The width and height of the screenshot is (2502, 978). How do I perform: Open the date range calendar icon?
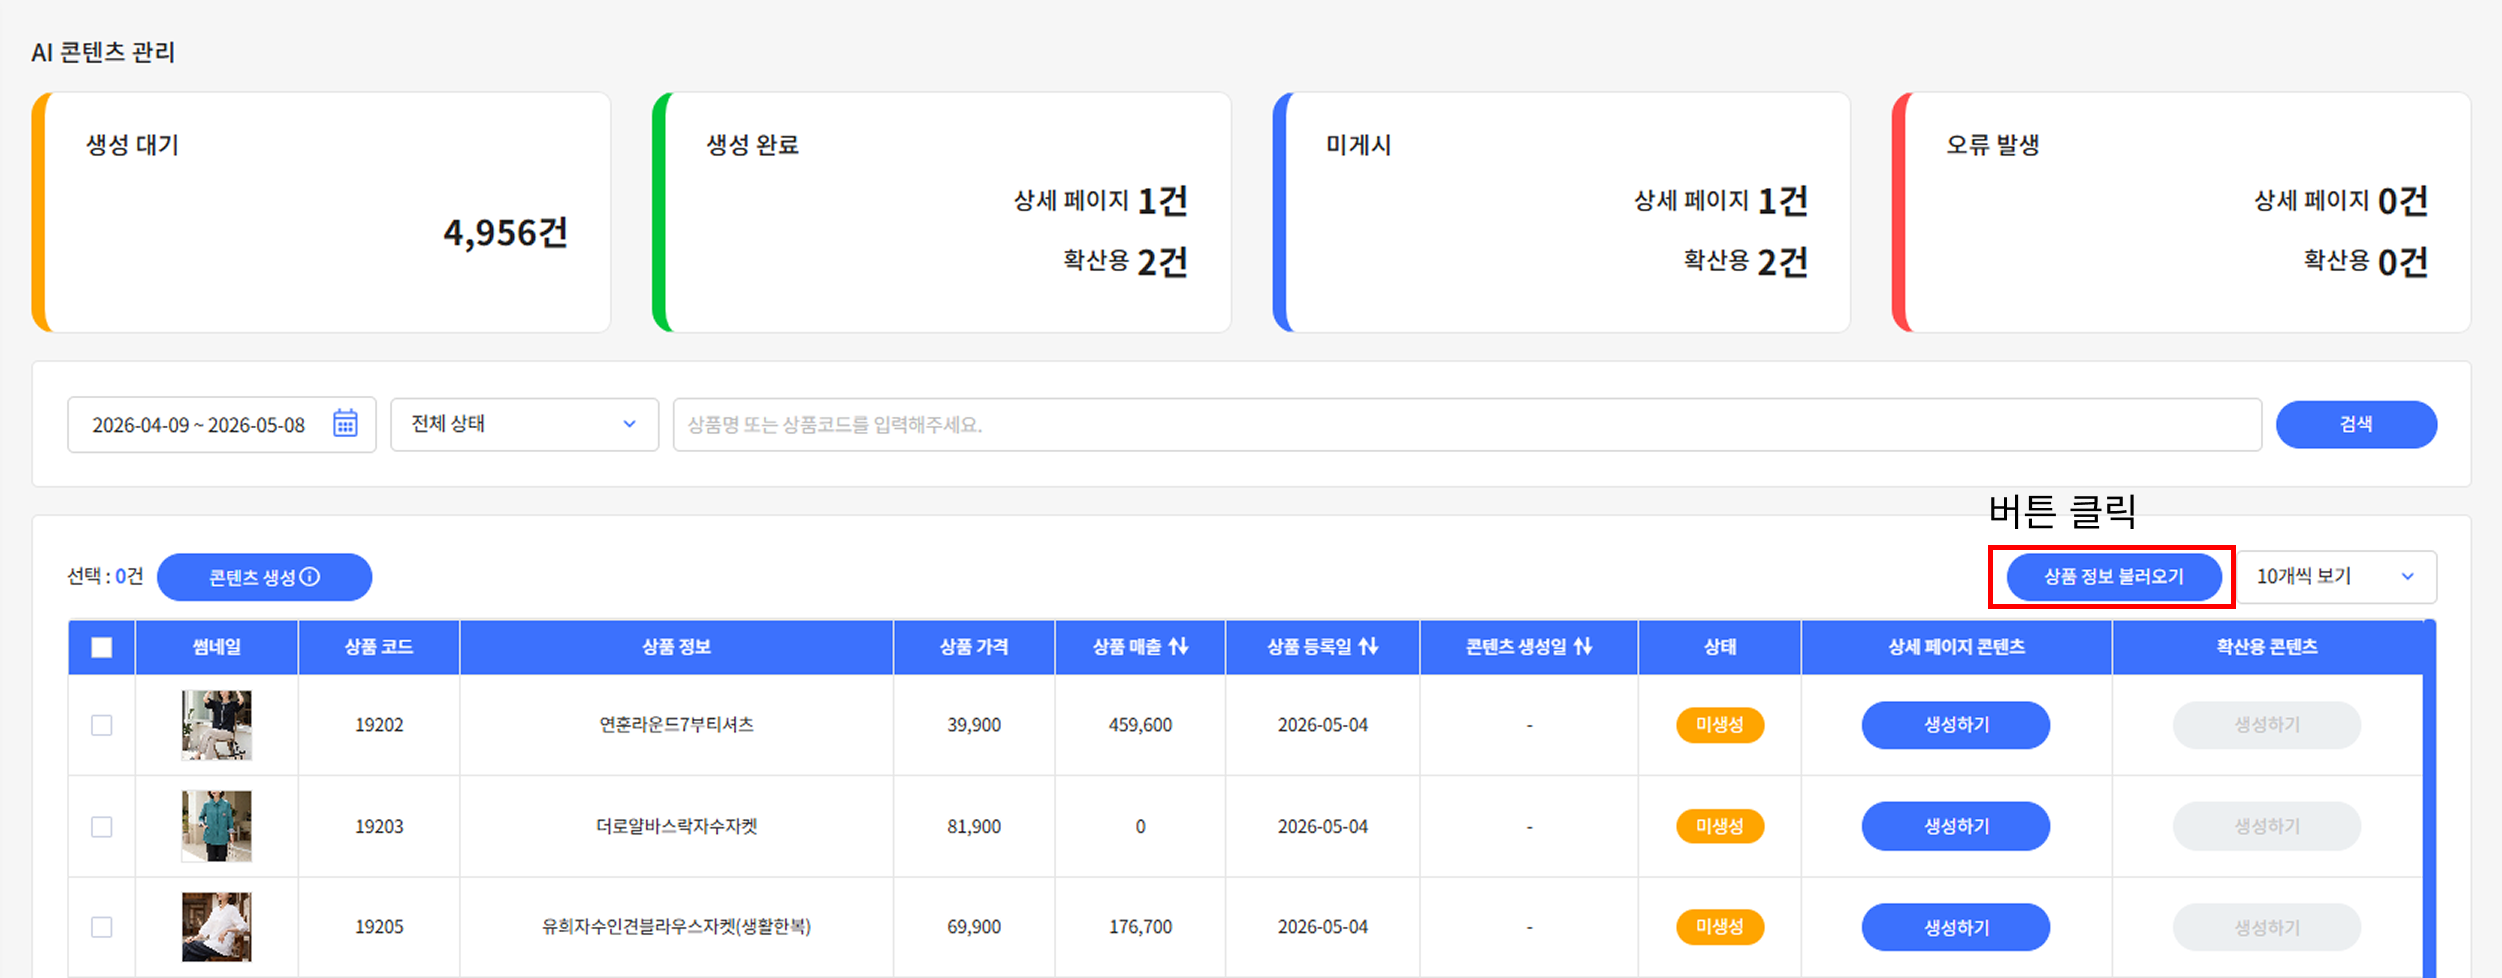pyautogui.click(x=345, y=424)
